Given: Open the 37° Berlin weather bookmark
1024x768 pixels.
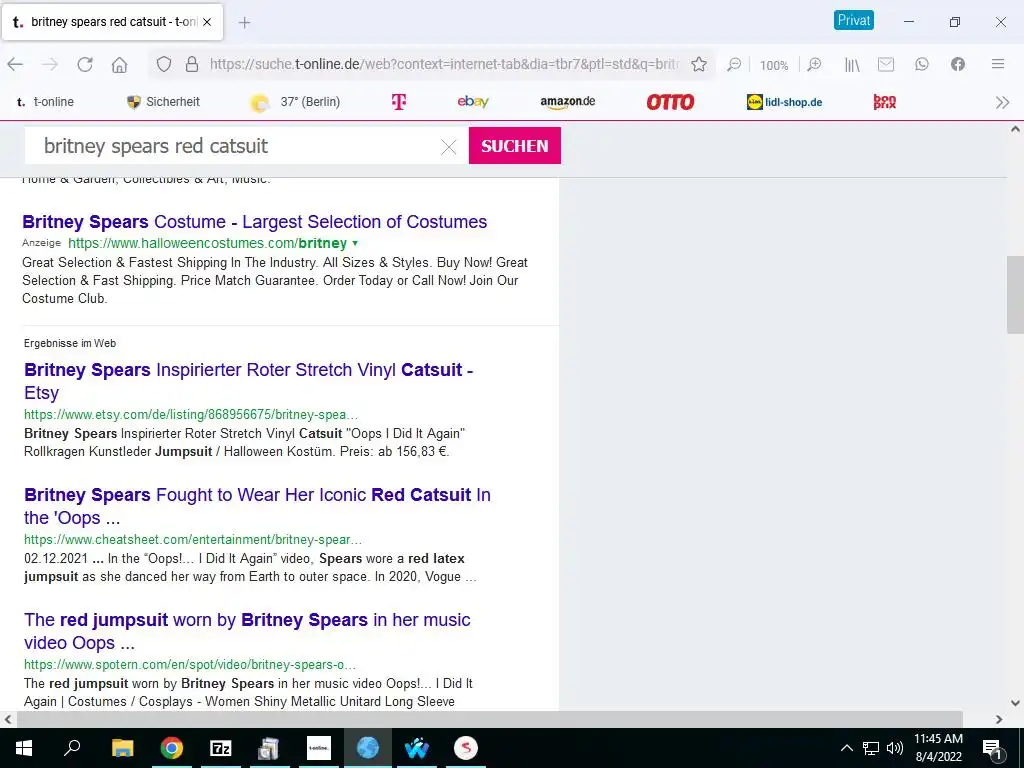Looking at the screenshot, I should [296, 102].
